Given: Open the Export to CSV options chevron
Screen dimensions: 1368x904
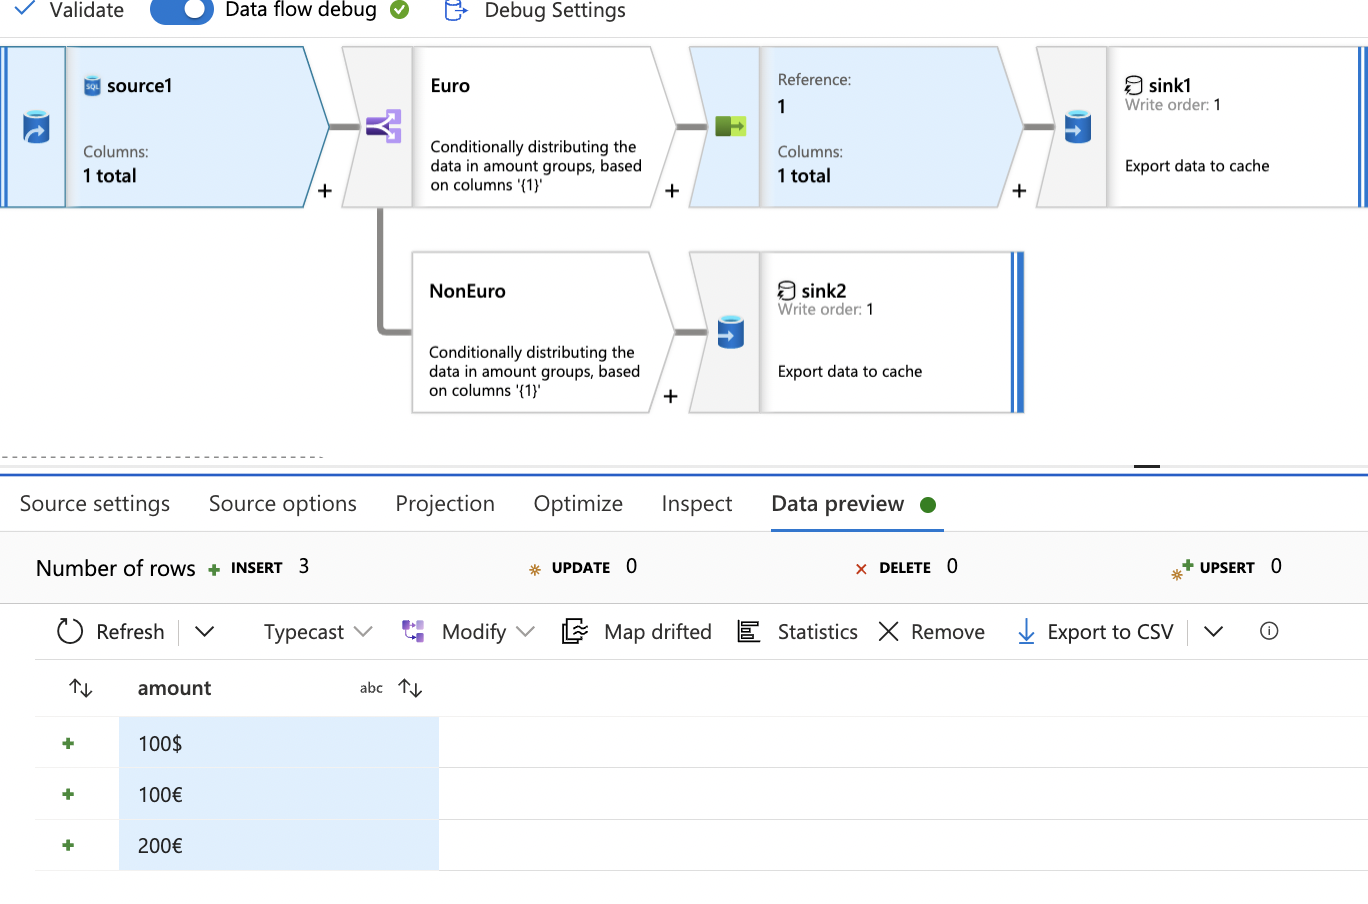Looking at the screenshot, I should pyautogui.click(x=1213, y=632).
